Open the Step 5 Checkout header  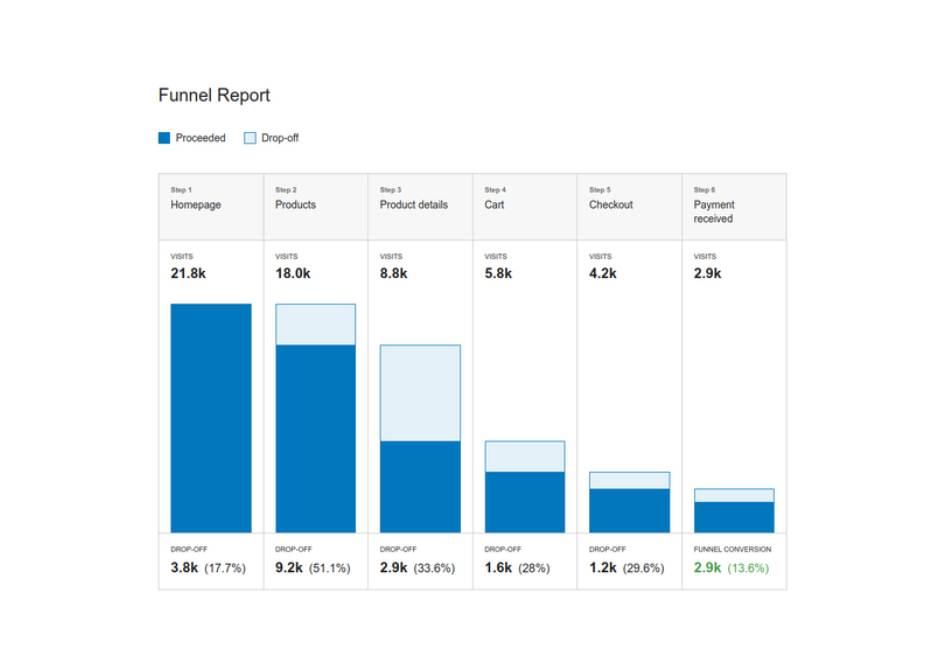coord(629,207)
